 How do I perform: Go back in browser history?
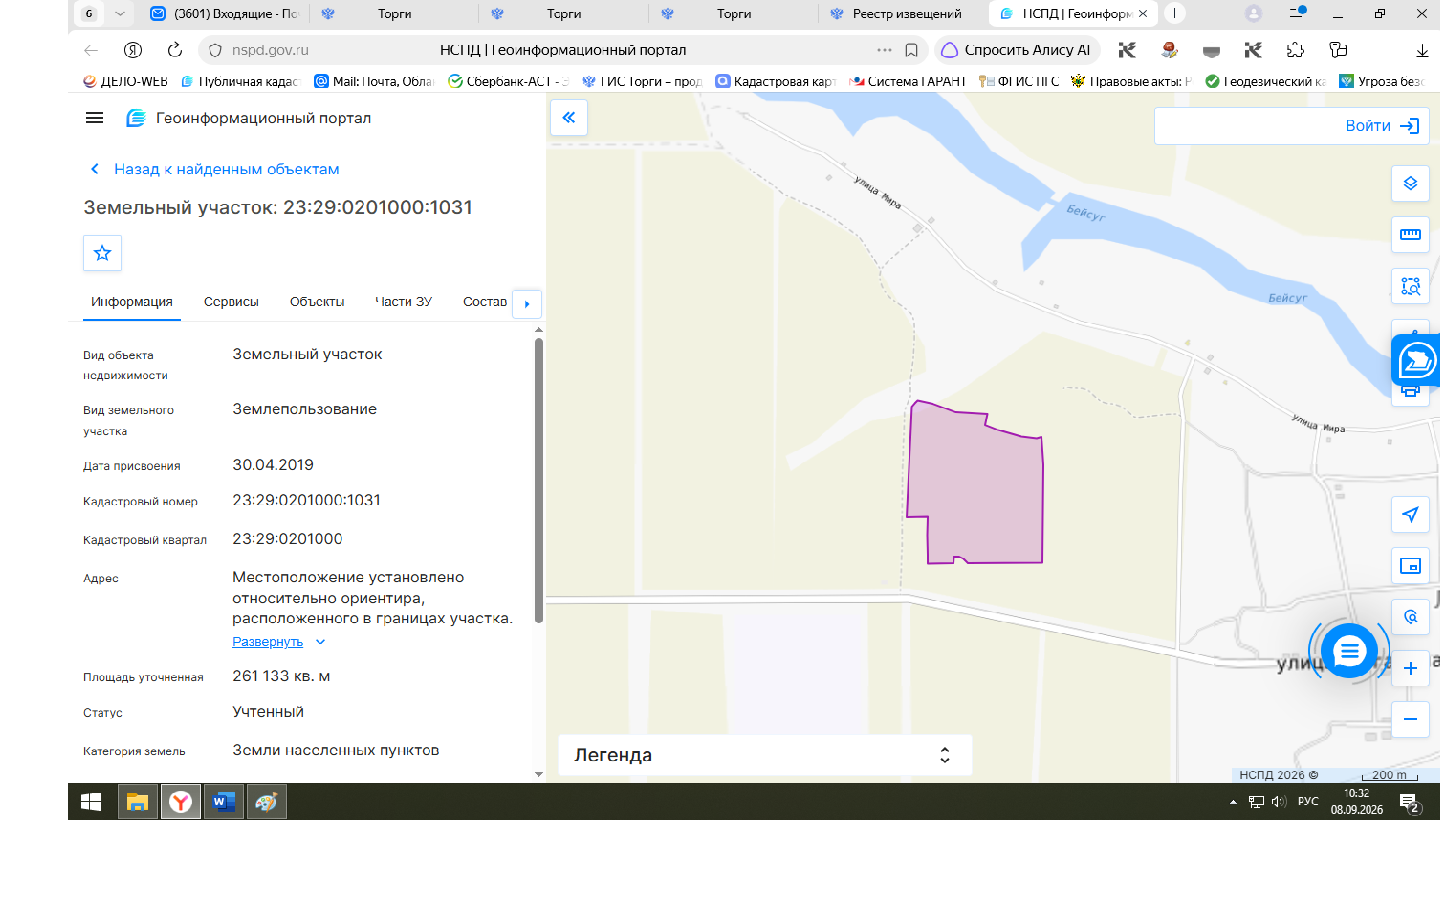91,50
